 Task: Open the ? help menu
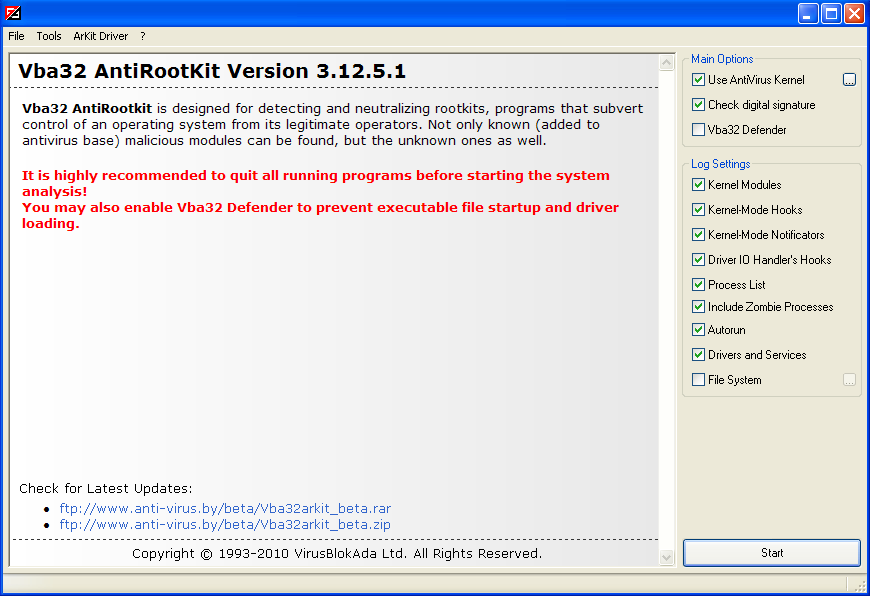(x=143, y=36)
